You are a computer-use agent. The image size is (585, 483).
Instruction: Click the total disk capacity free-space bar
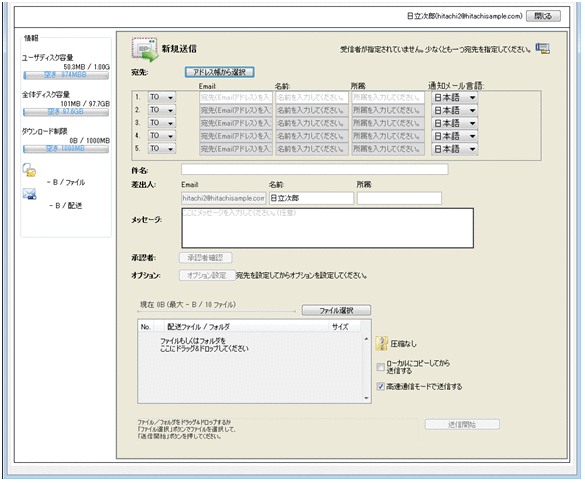point(66,112)
